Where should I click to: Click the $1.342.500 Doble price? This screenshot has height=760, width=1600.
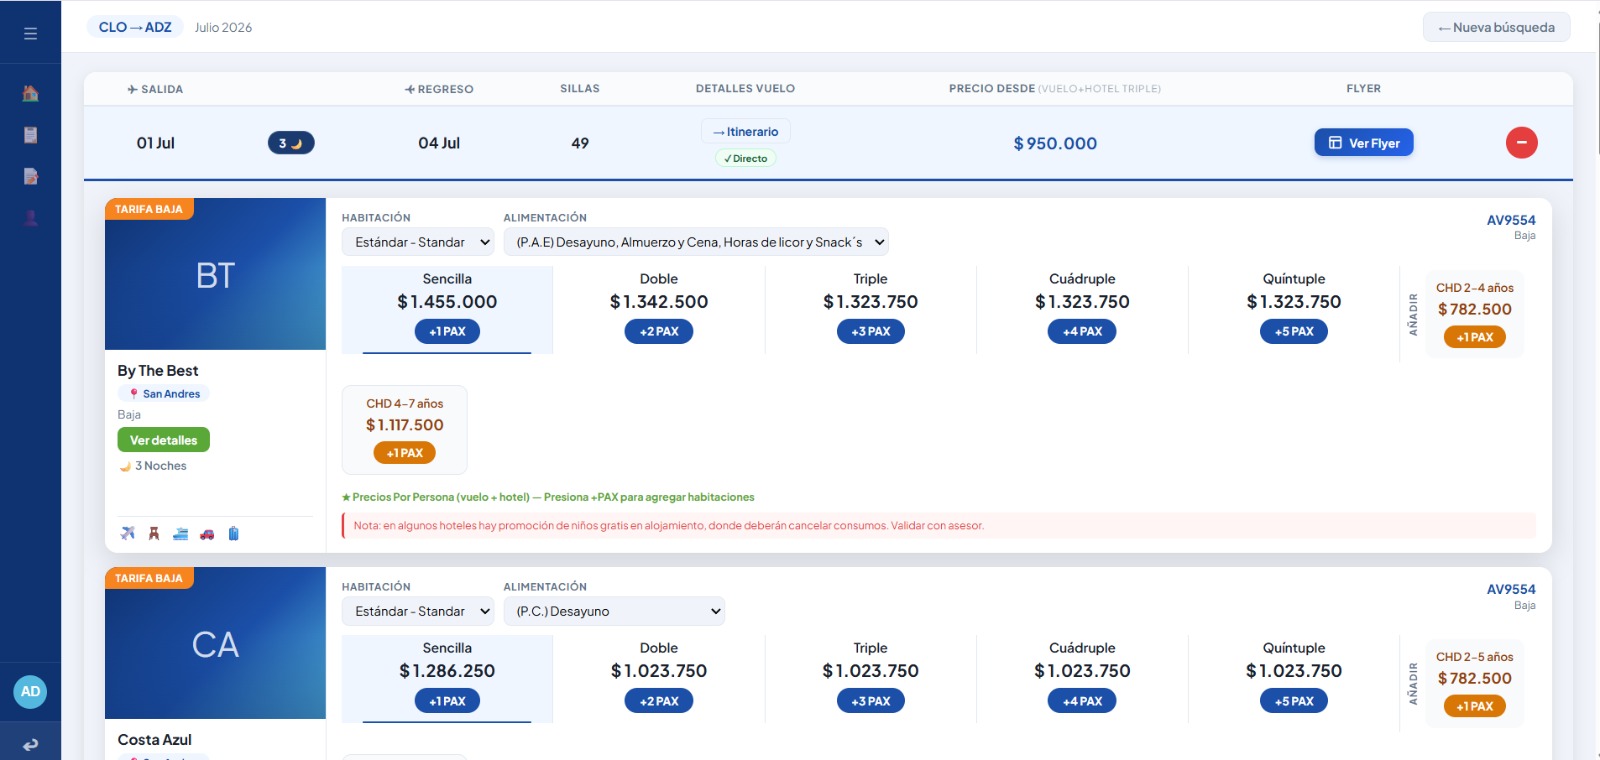[659, 302]
